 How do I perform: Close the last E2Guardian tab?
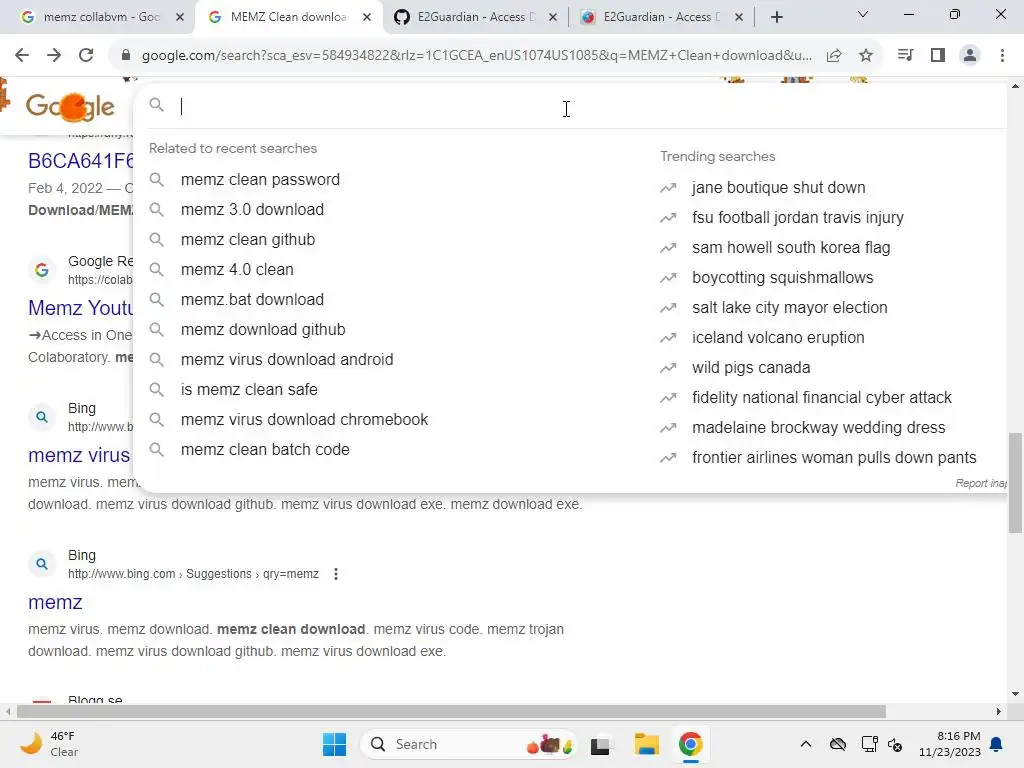[739, 17]
